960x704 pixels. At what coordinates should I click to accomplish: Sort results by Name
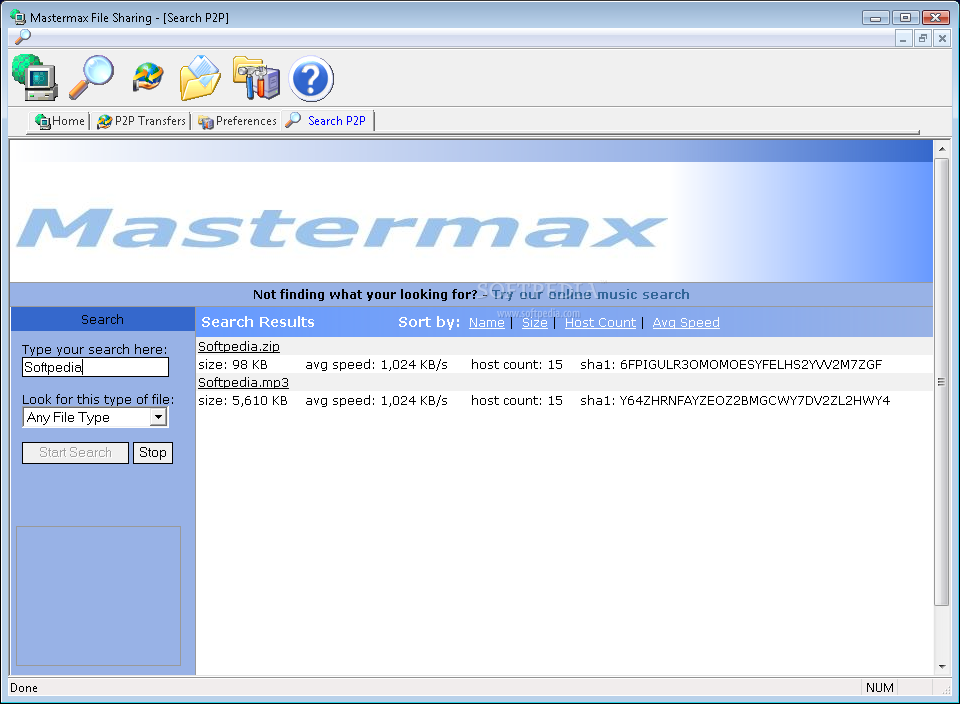click(x=487, y=323)
